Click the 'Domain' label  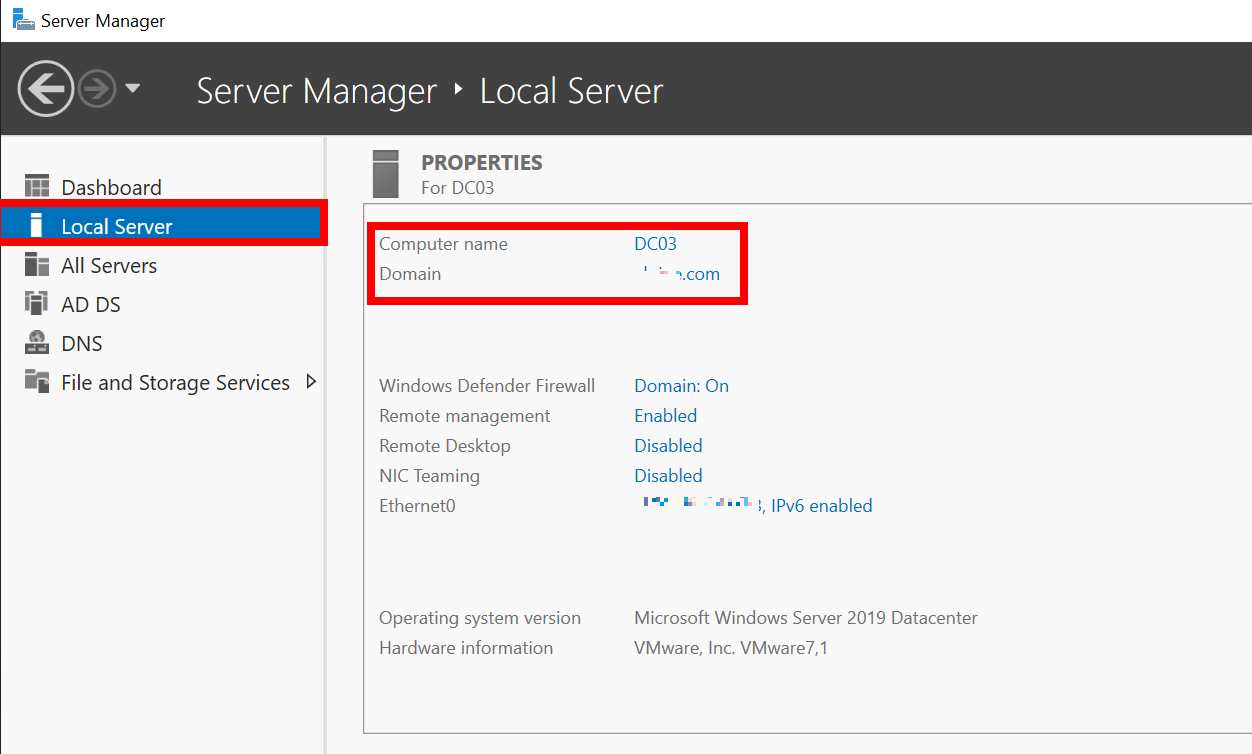pos(410,274)
